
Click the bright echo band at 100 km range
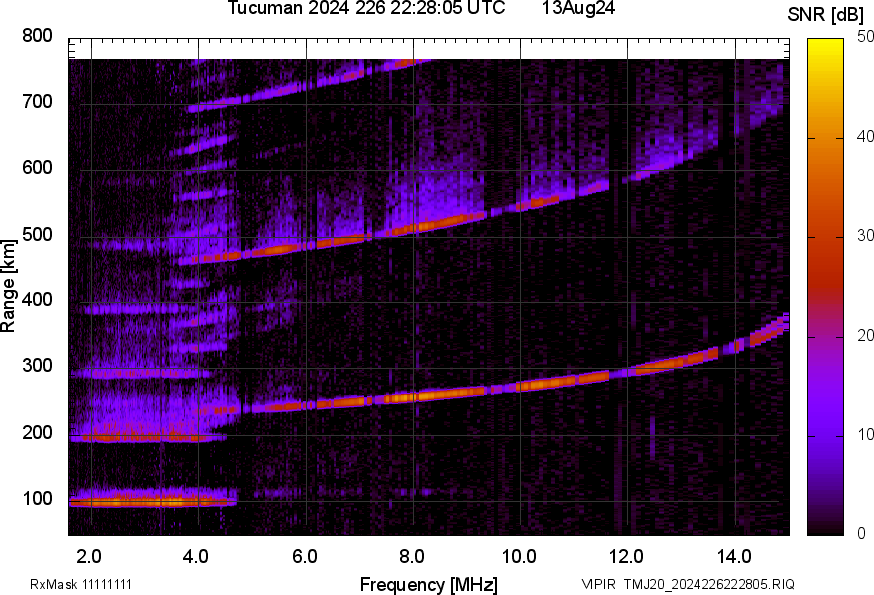pyautogui.click(x=150, y=500)
